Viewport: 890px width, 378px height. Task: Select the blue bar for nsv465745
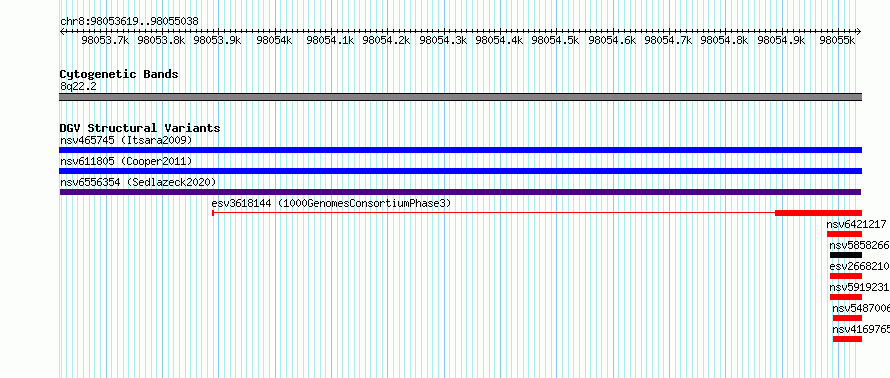pos(460,150)
